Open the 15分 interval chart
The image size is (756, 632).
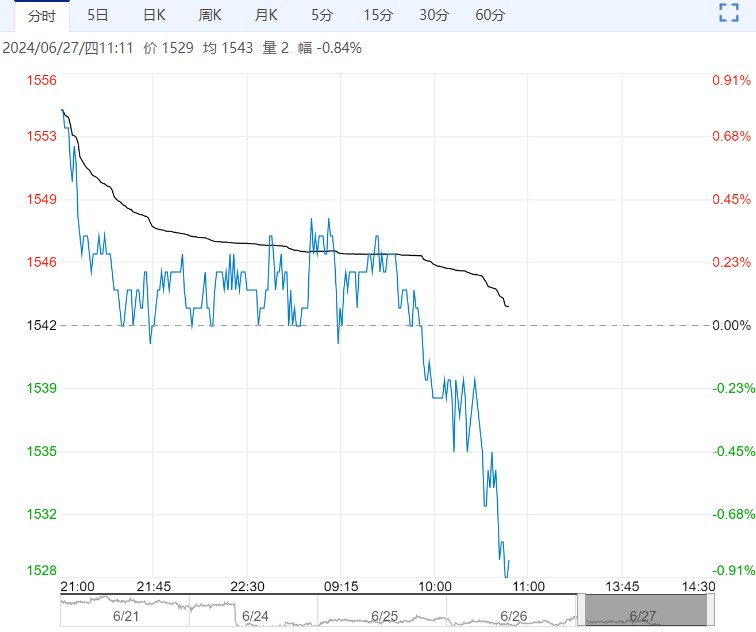click(378, 15)
